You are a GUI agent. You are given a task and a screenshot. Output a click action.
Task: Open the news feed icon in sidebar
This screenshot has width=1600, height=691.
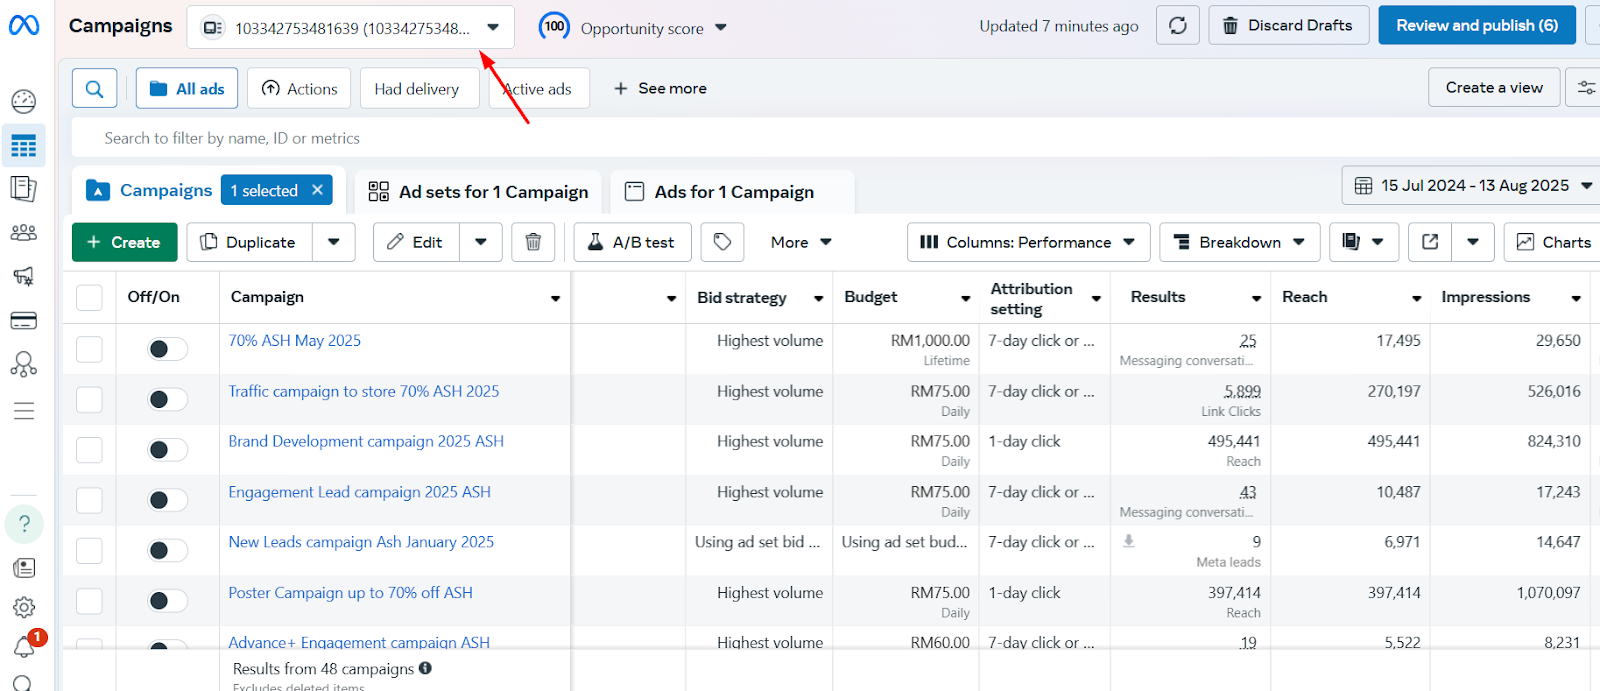24,568
